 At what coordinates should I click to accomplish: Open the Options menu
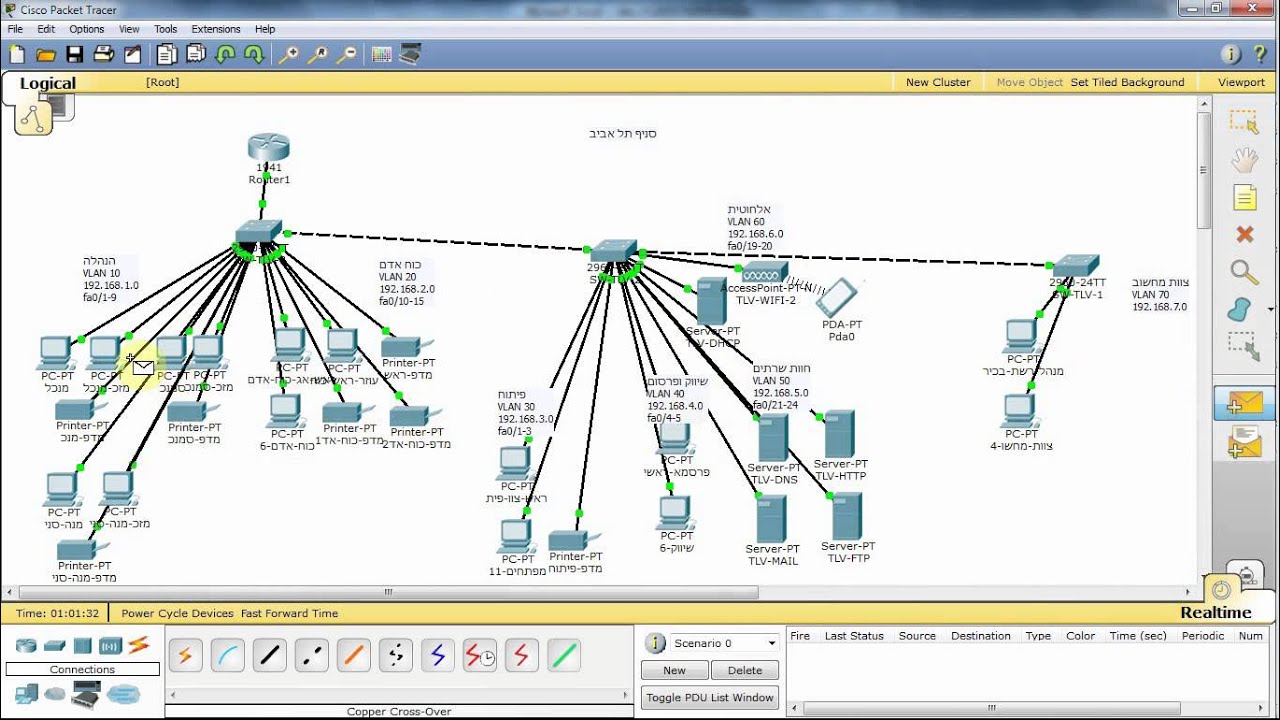pos(87,29)
